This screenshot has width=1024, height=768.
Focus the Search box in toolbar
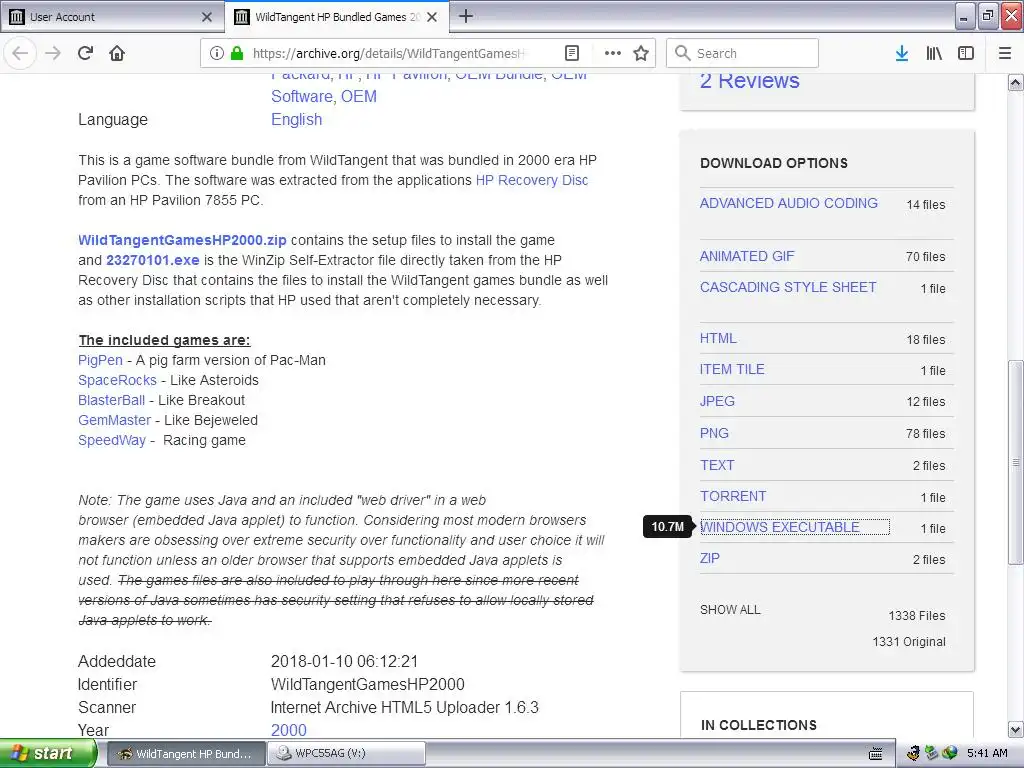(742, 53)
